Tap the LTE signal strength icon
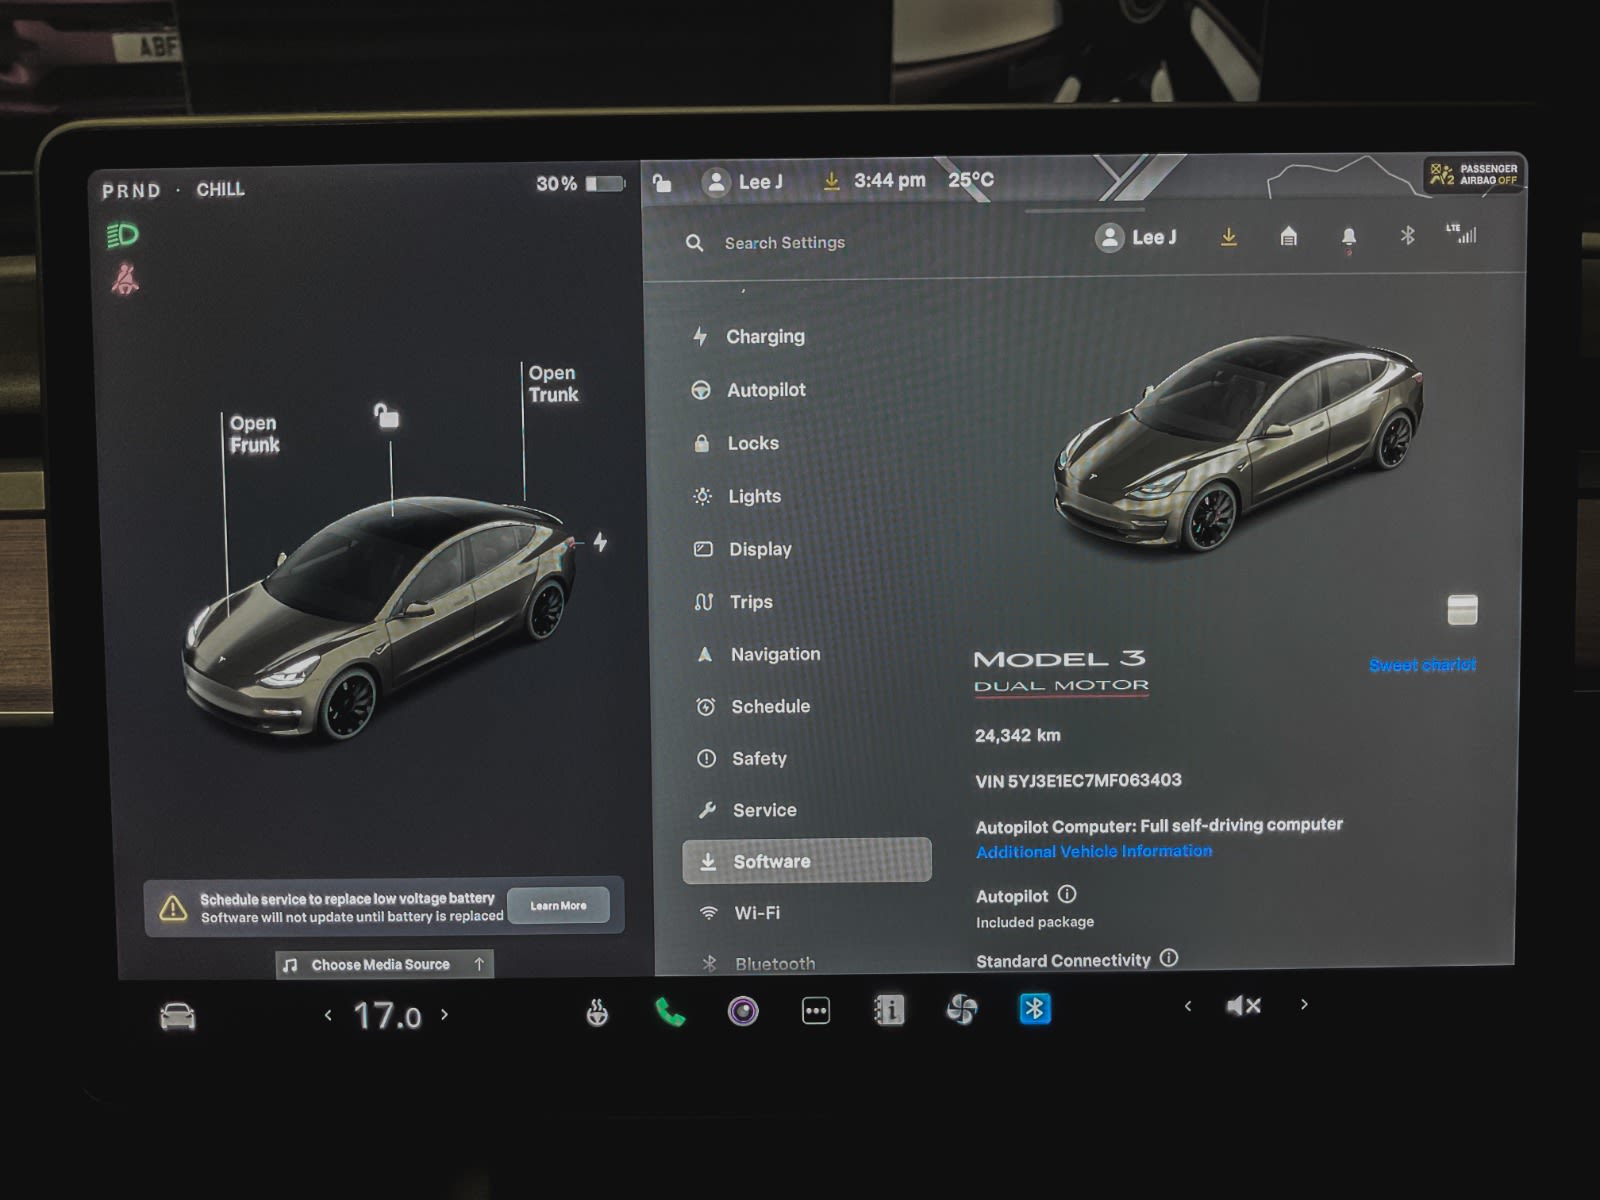 (1461, 234)
